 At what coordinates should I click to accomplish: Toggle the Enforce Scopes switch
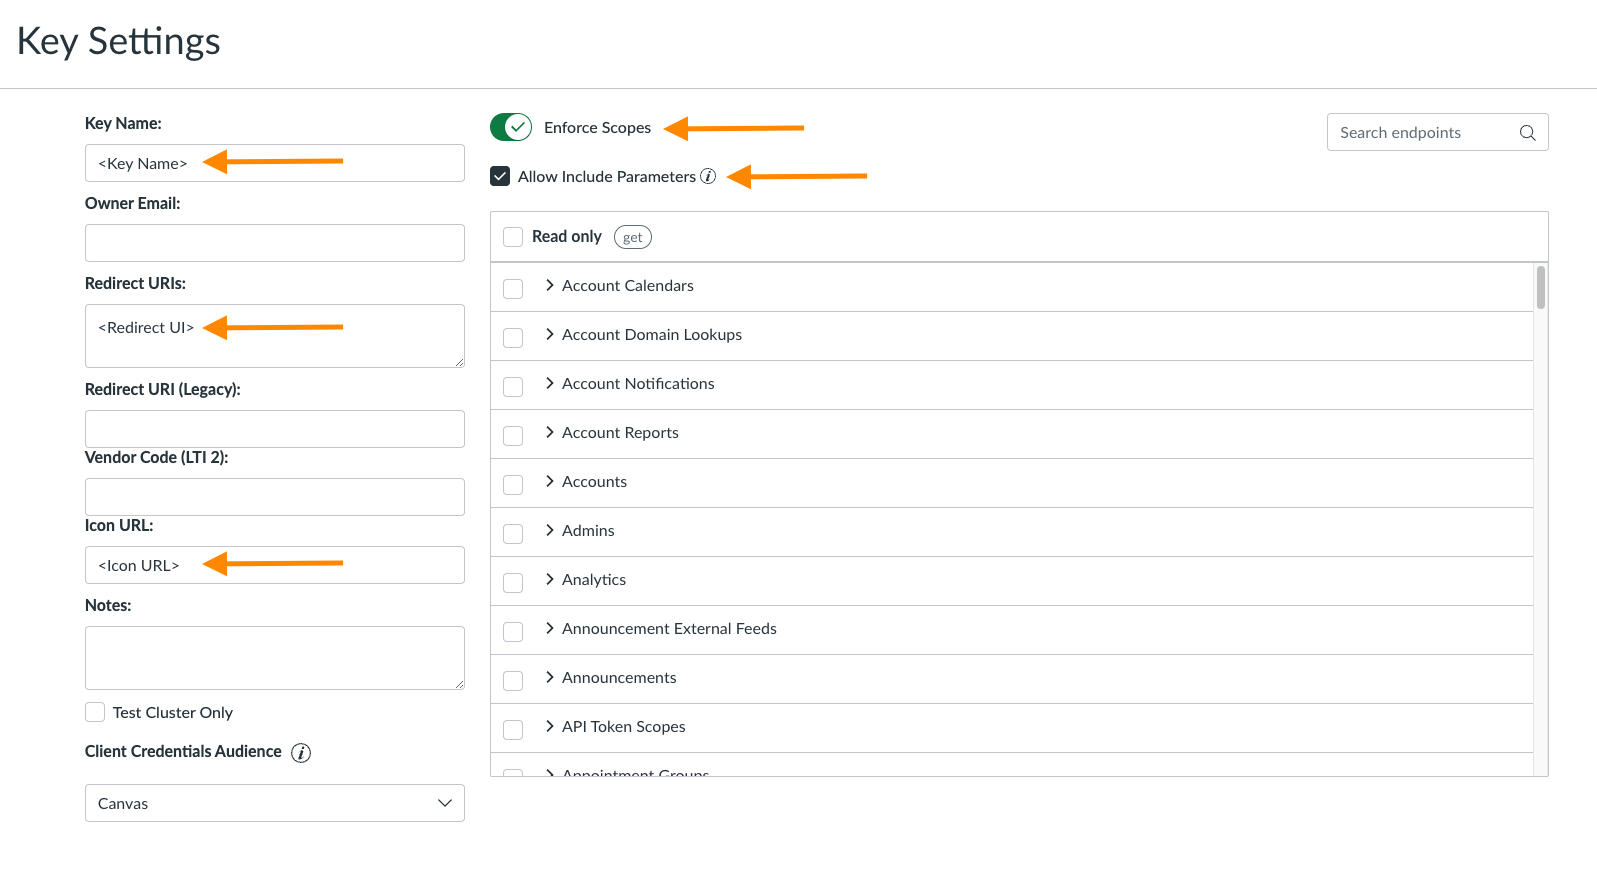(x=511, y=127)
